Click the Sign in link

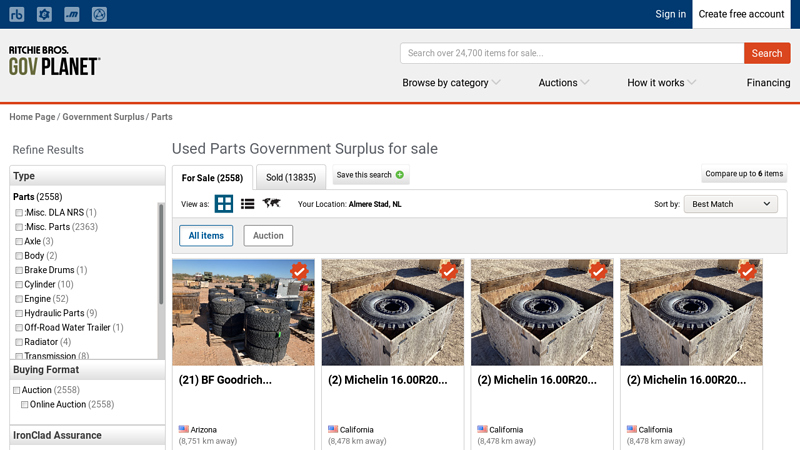coord(670,14)
